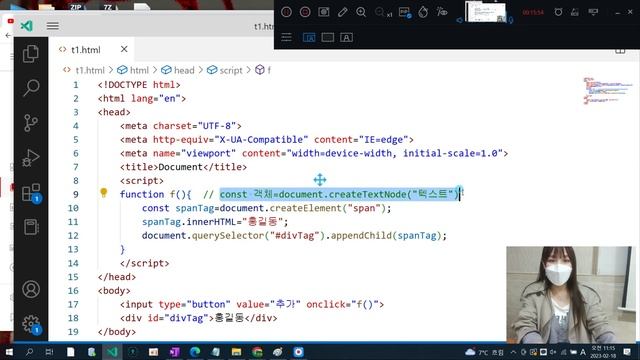Click the recorder zoom-in magnifier
Screen dimensions: 640x360
pyautogui.click(x=361, y=12)
